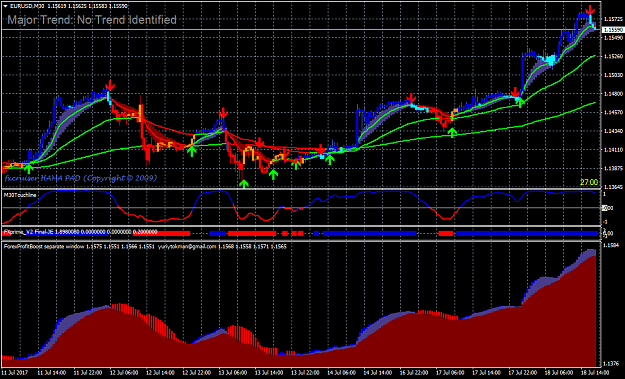This screenshot has height=379, width=625.
Task: Click the yuriytokman@gmail.com text
Action: (187, 247)
